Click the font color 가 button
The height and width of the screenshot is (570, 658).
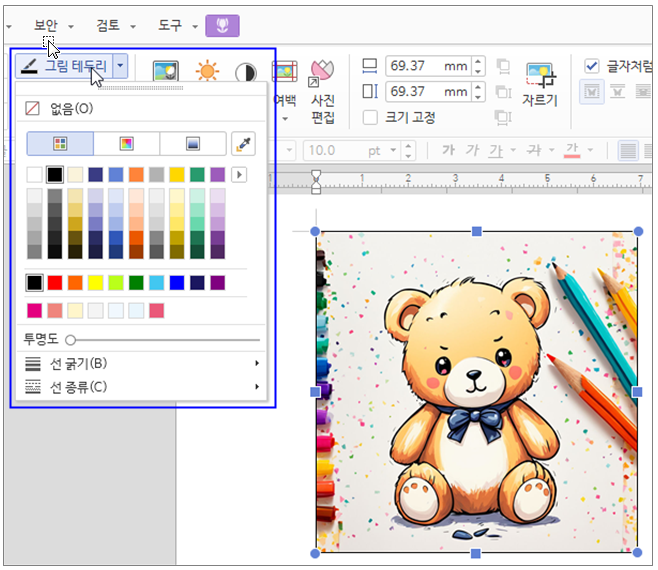point(572,150)
